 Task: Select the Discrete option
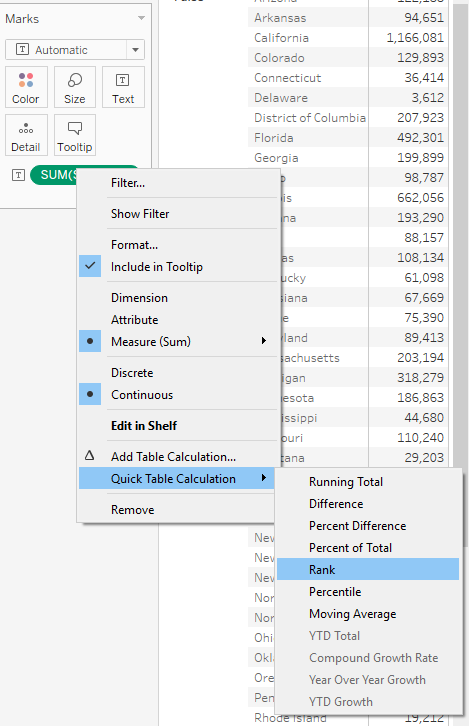[x=132, y=373]
